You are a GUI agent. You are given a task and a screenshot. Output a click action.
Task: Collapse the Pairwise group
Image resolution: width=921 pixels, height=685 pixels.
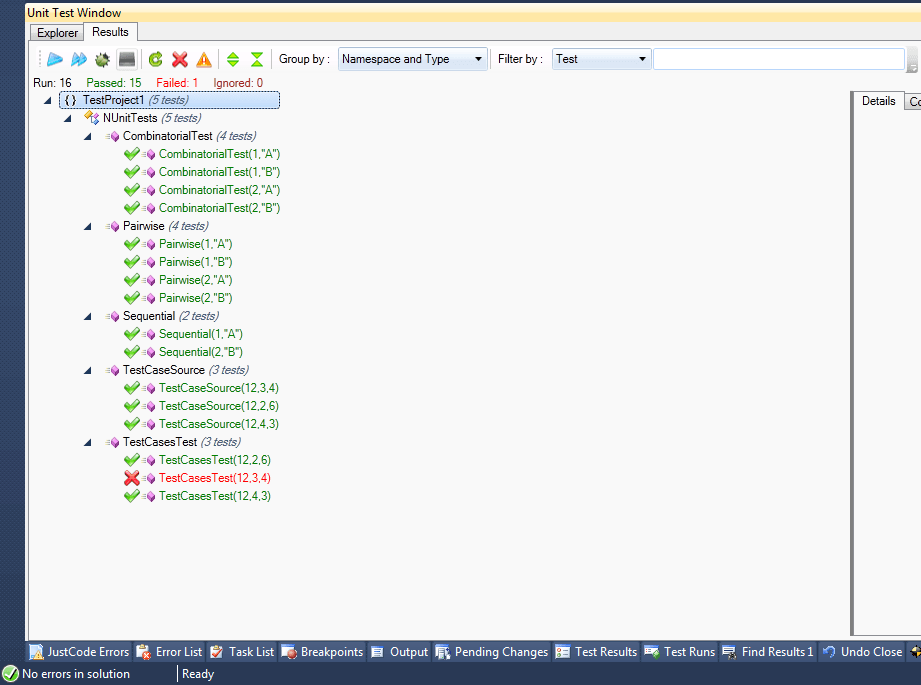click(88, 227)
